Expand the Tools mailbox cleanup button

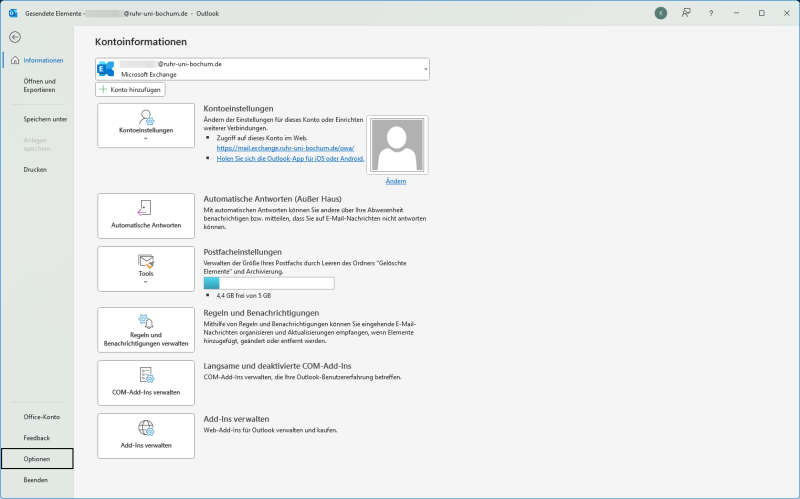tap(146, 268)
